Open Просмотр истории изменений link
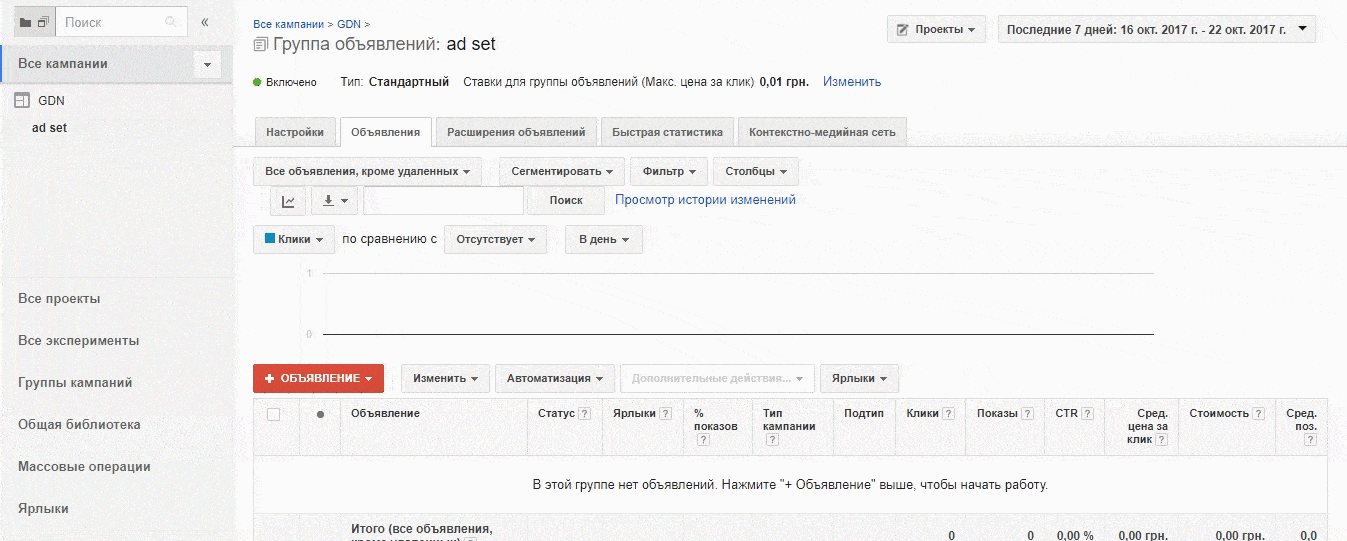Image resolution: width=1347 pixels, height=541 pixels. click(x=705, y=200)
